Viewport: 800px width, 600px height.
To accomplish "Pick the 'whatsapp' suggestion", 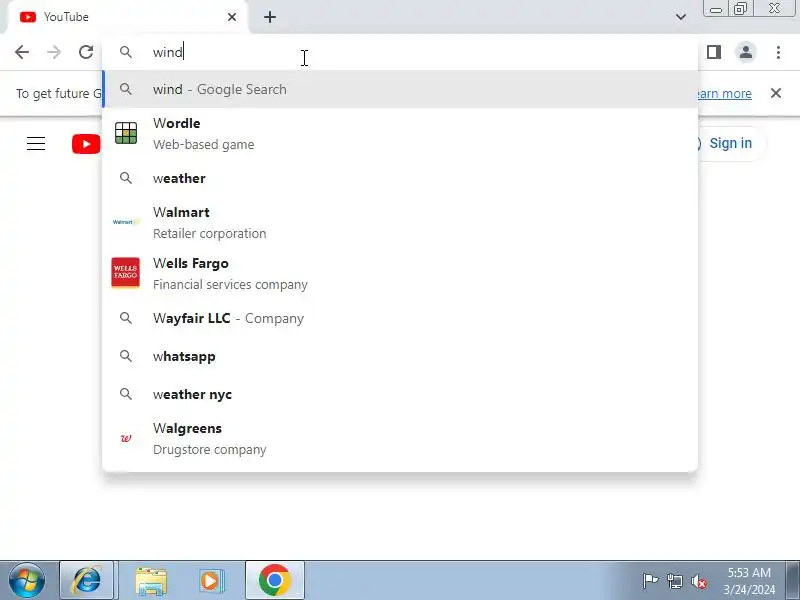I will [x=400, y=356].
